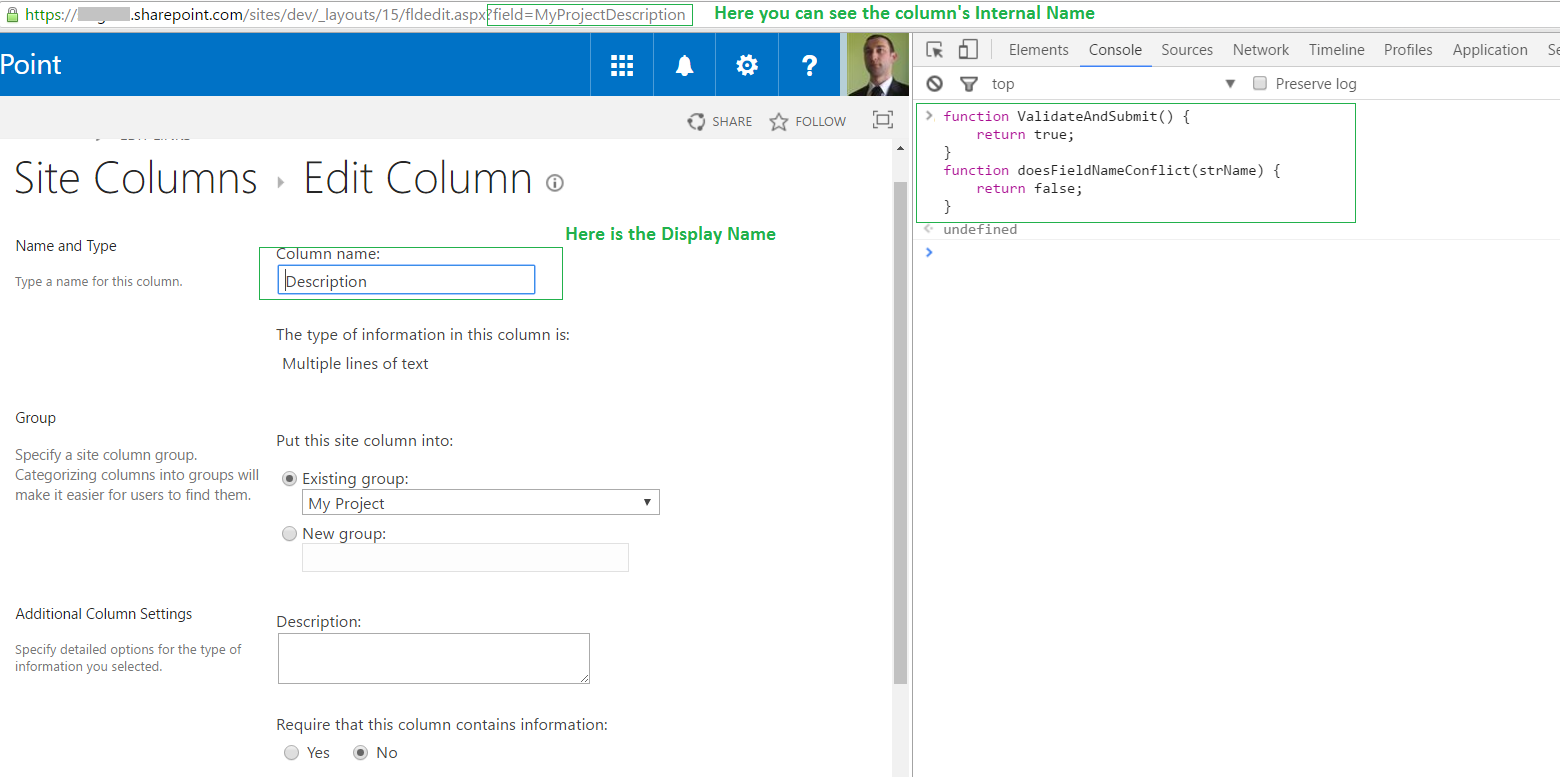Switch to the Application tab
Viewport: 1560px width, 777px height.
point(1490,50)
